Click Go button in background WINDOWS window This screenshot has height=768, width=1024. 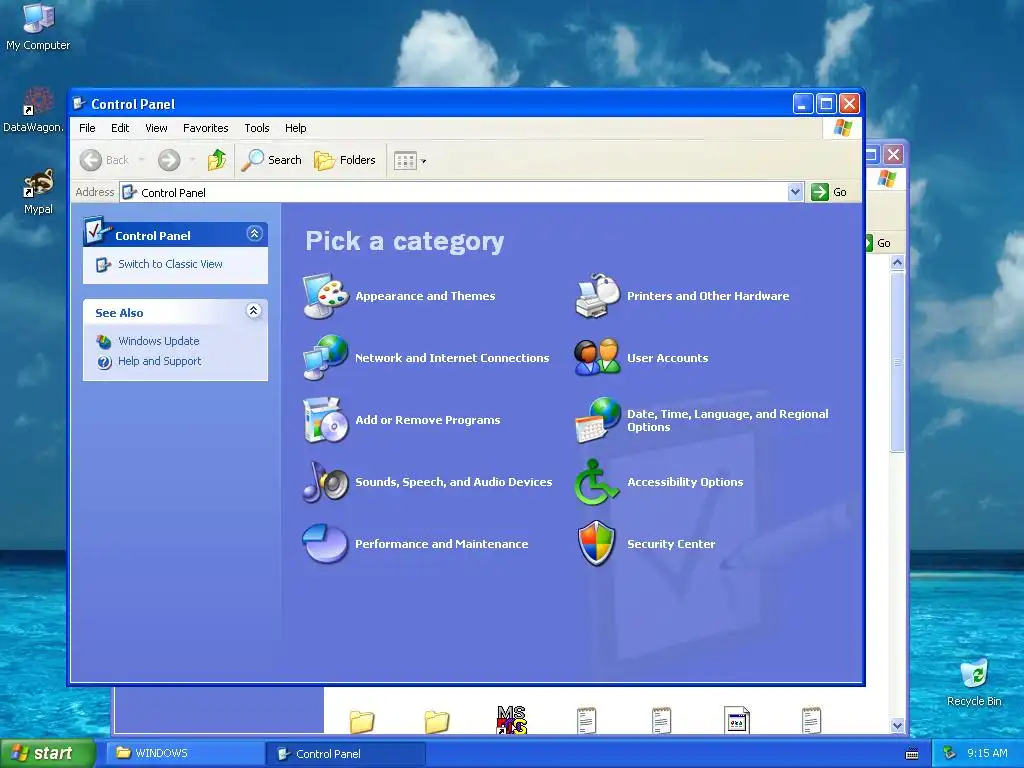pos(878,243)
